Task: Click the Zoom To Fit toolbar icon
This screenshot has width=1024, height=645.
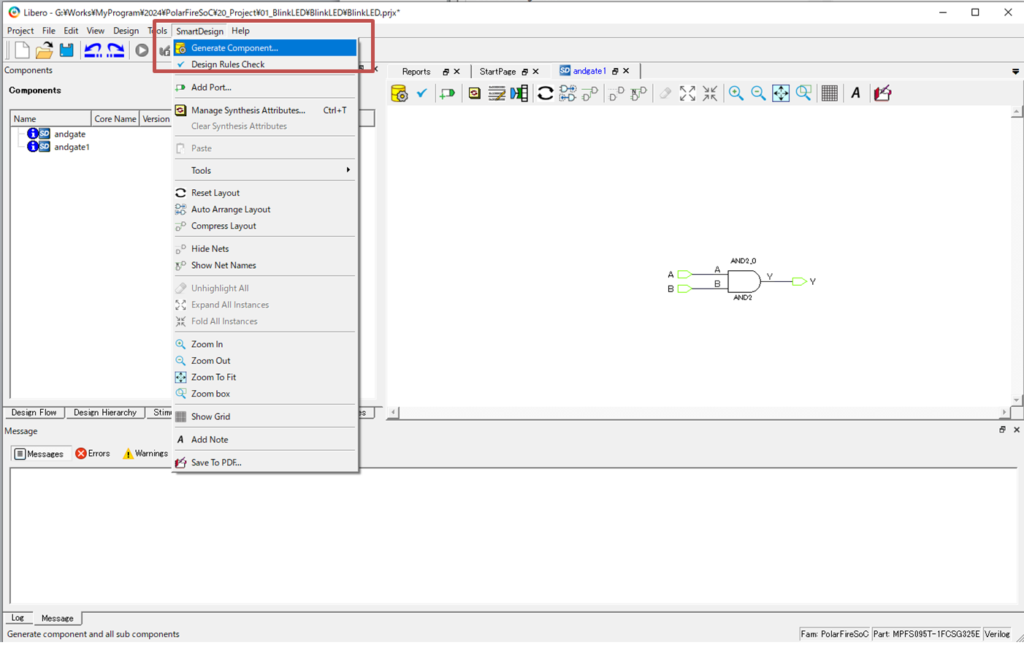Action: click(781, 93)
